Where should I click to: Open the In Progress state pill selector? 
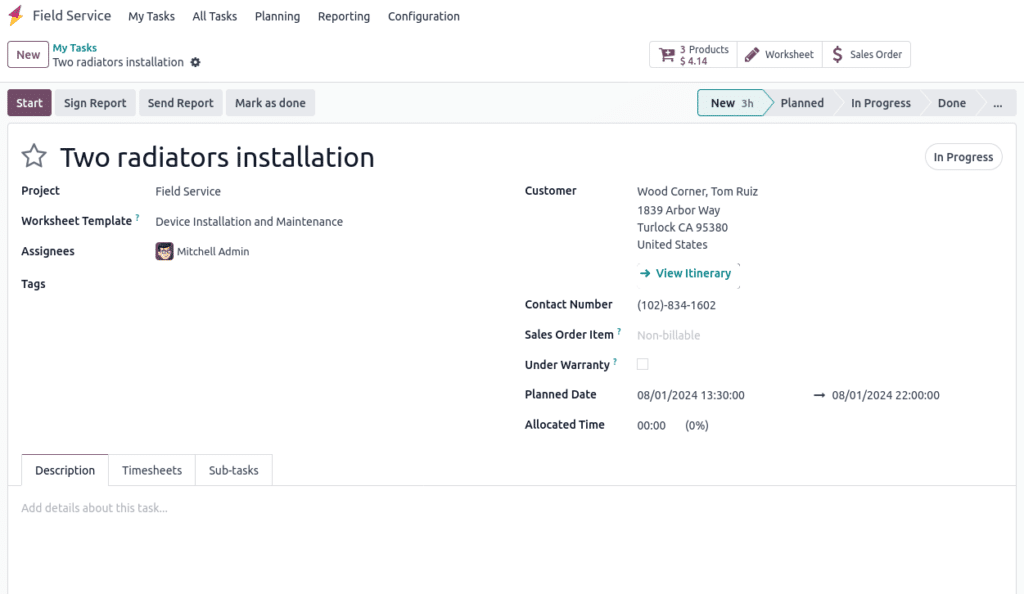(x=963, y=157)
